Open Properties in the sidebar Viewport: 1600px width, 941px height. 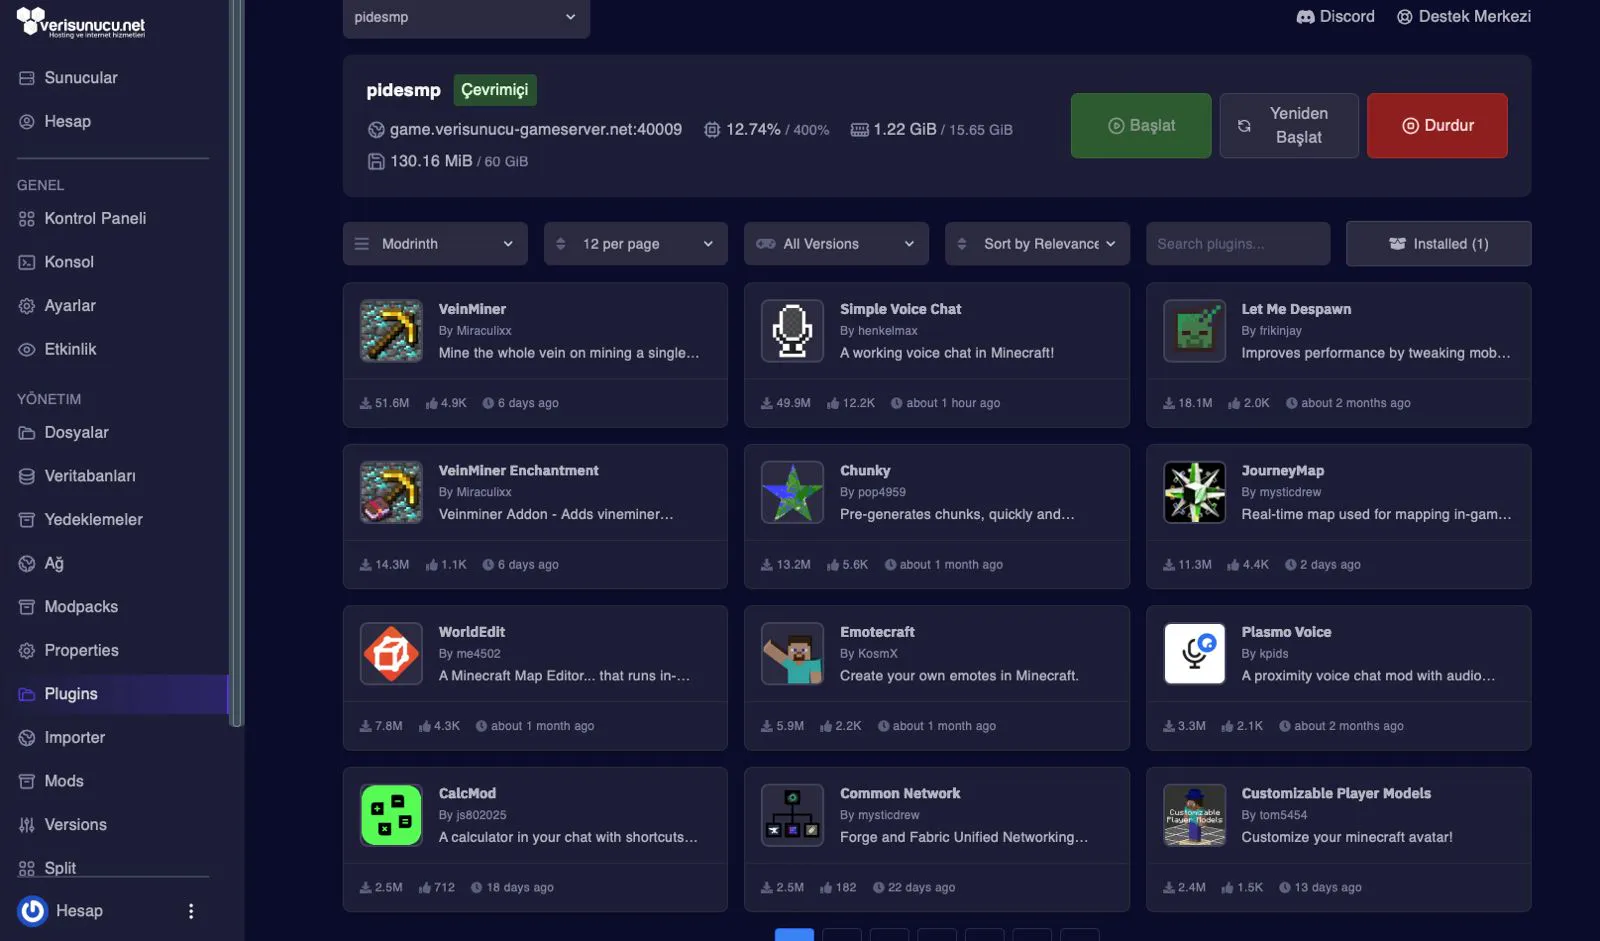81,651
